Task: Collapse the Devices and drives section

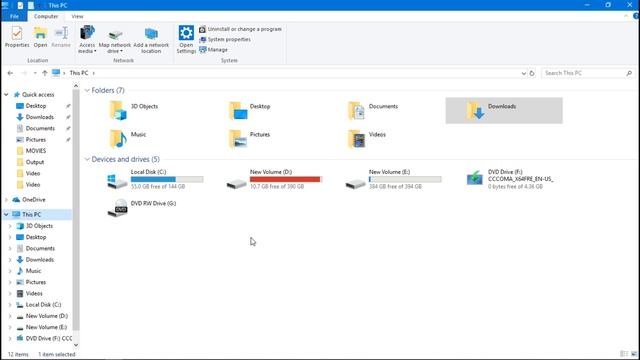Action: pyautogui.click(x=87, y=159)
